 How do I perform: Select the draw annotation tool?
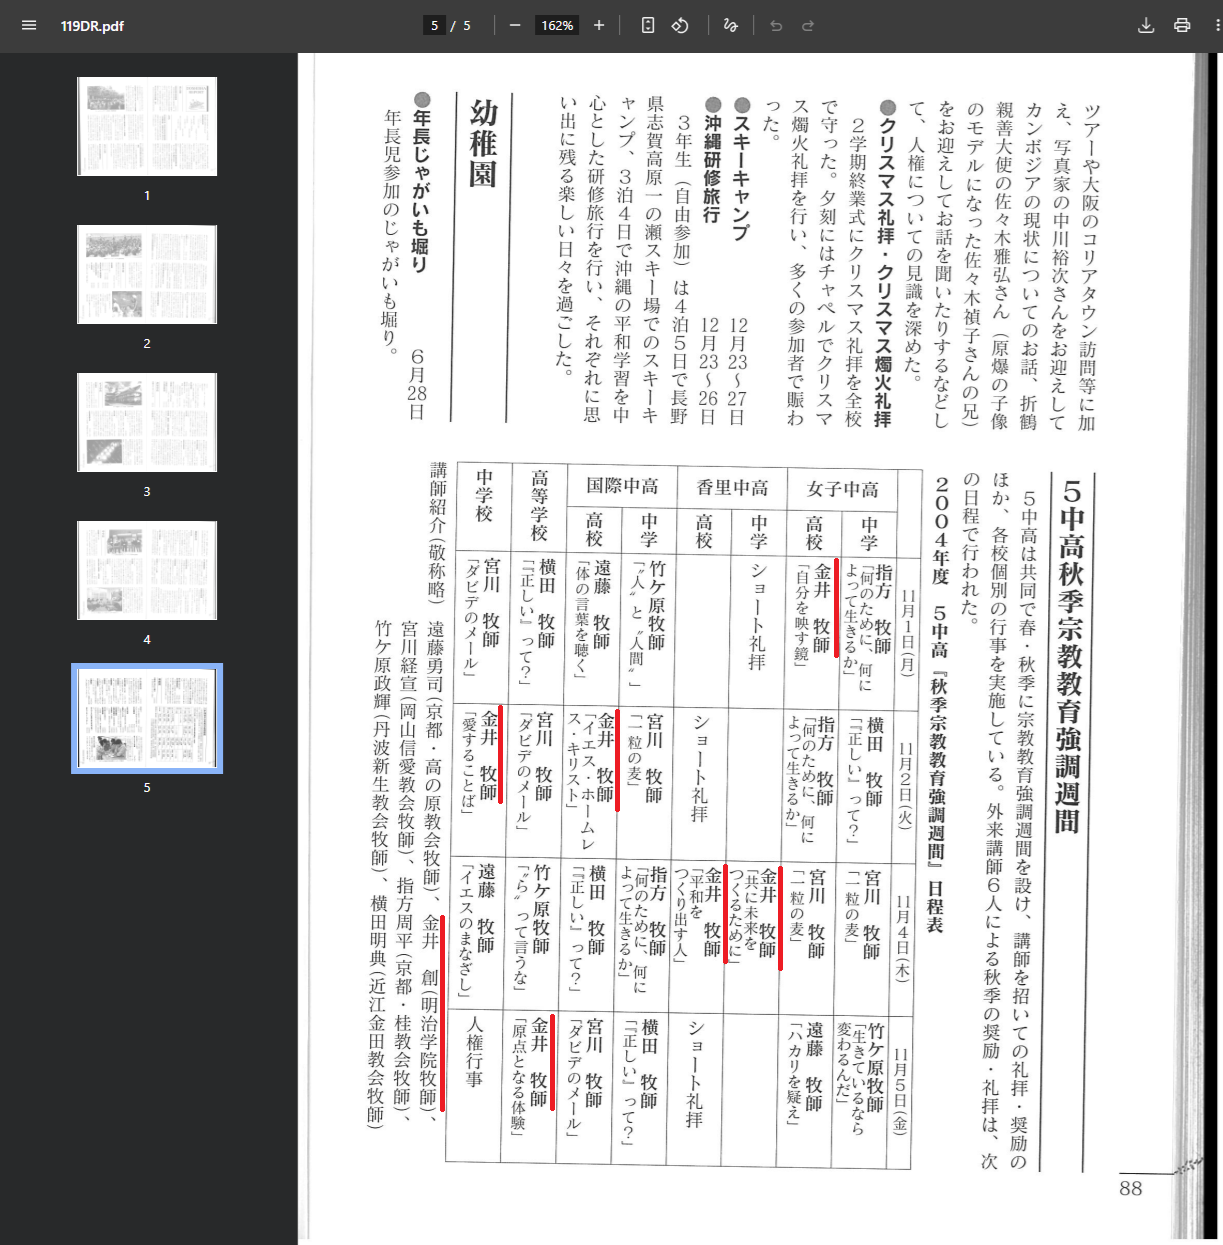tap(730, 25)
